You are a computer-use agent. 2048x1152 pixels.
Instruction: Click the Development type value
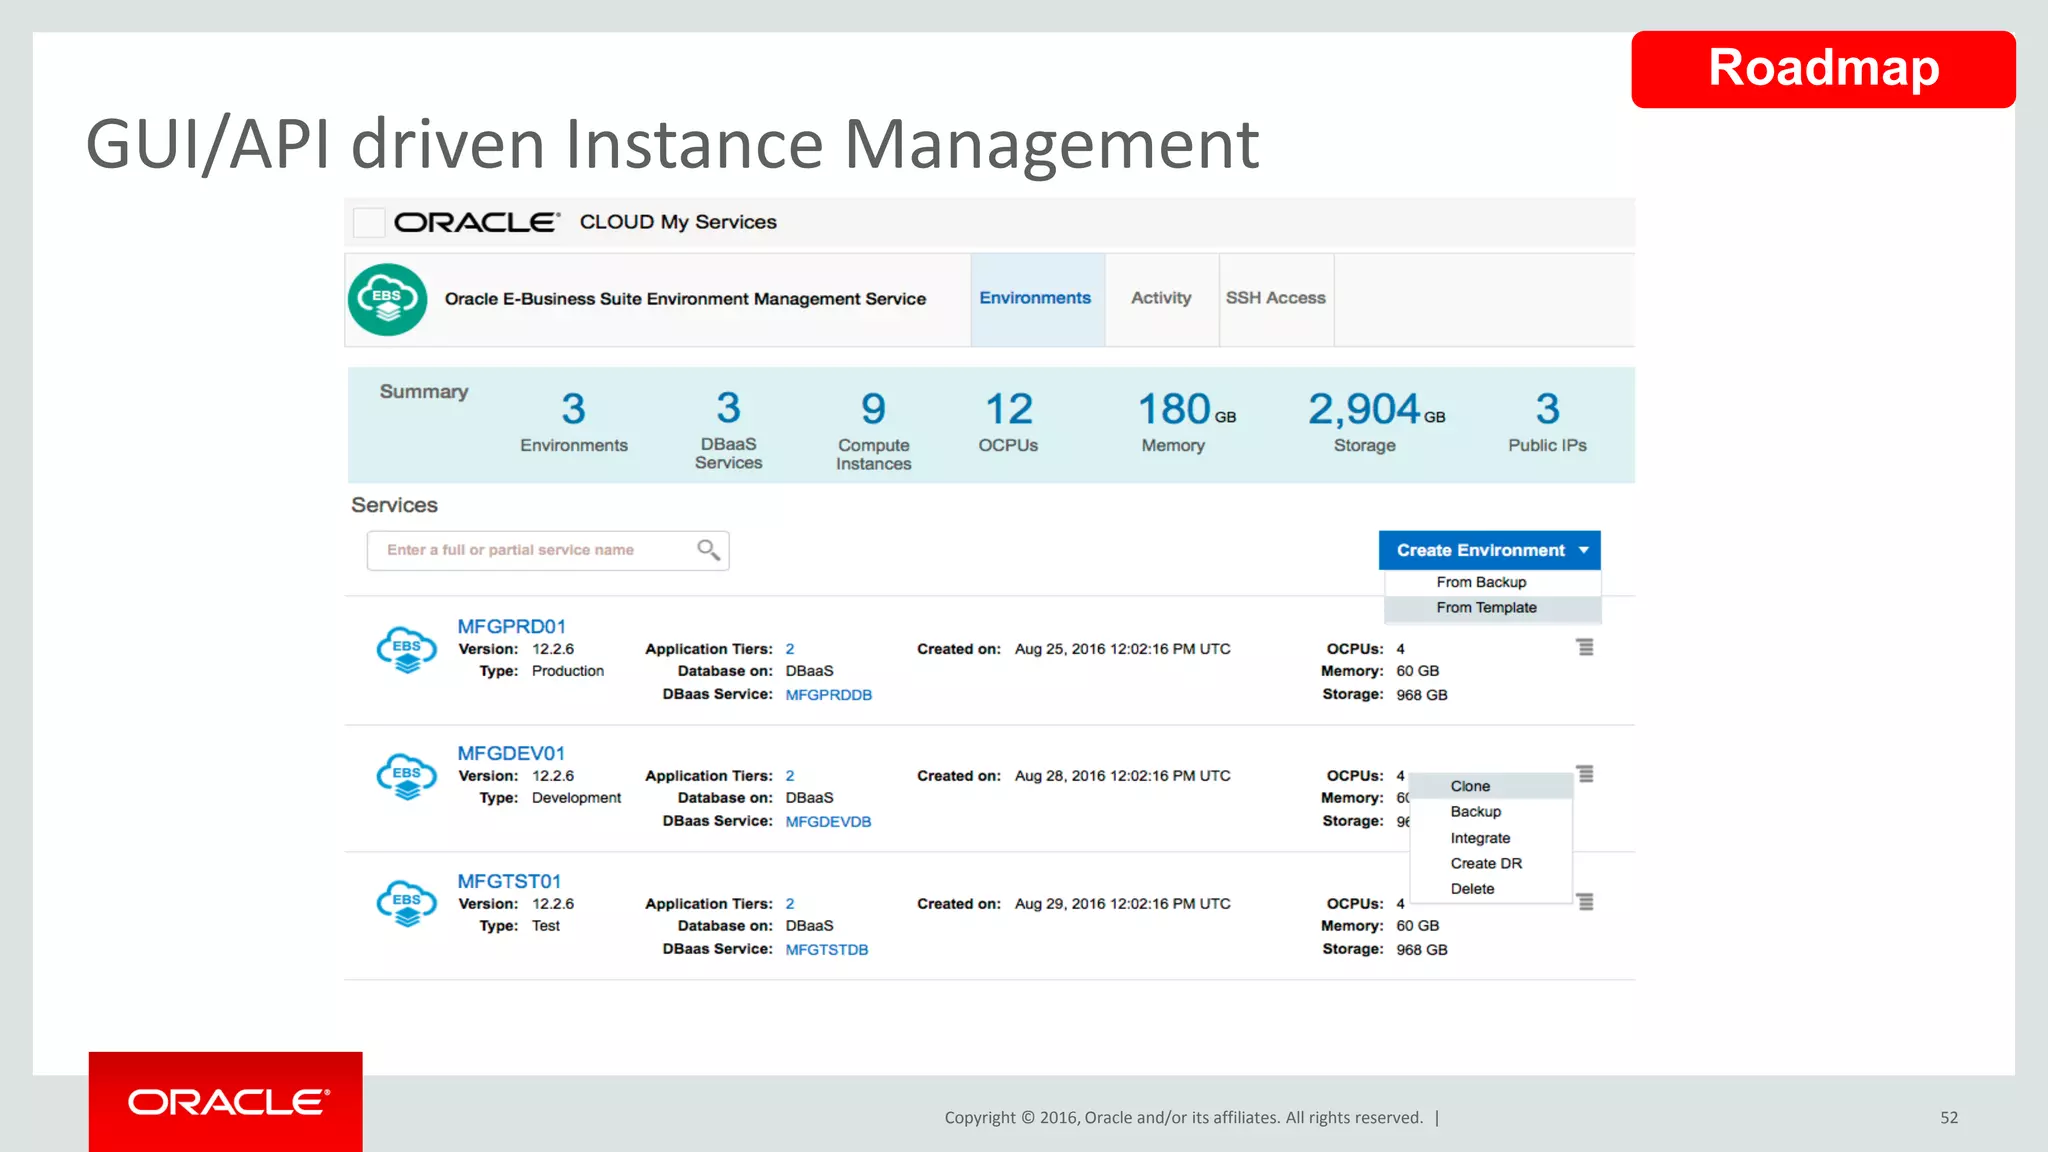pyautogui.click(x=577, y=798)
